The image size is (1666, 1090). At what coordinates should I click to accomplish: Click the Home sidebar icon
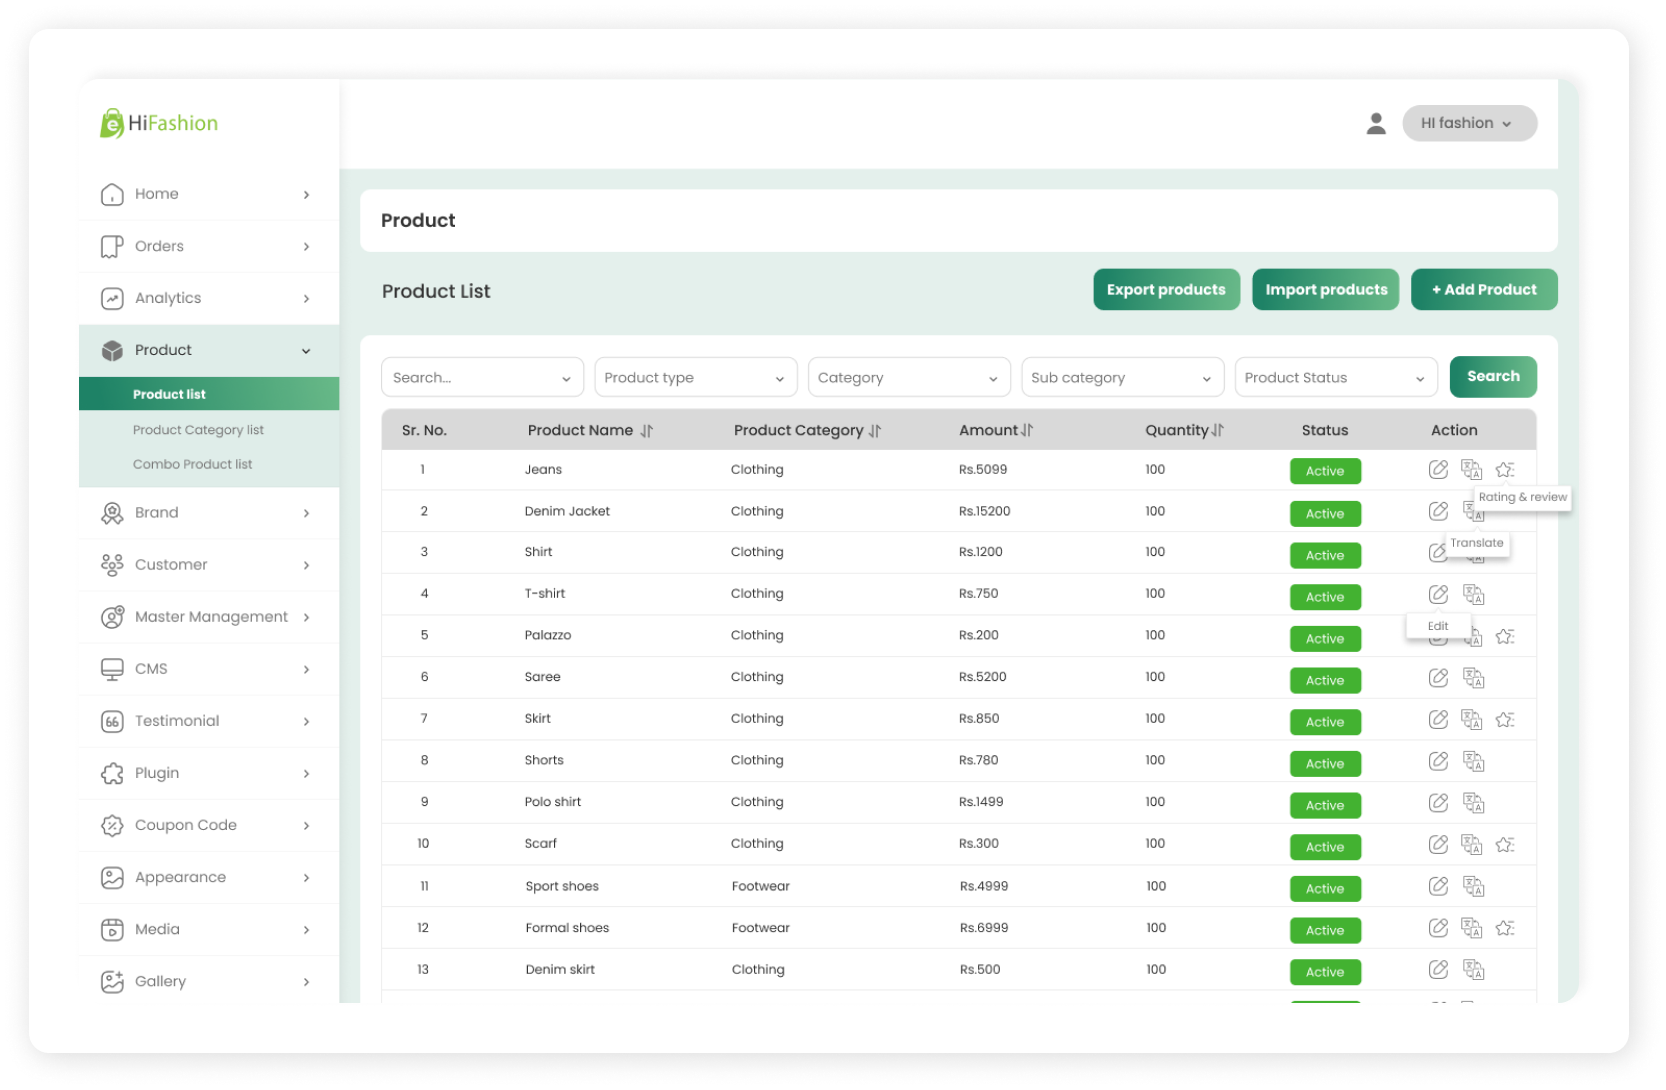pyautogui.click(x=112, y=194)
